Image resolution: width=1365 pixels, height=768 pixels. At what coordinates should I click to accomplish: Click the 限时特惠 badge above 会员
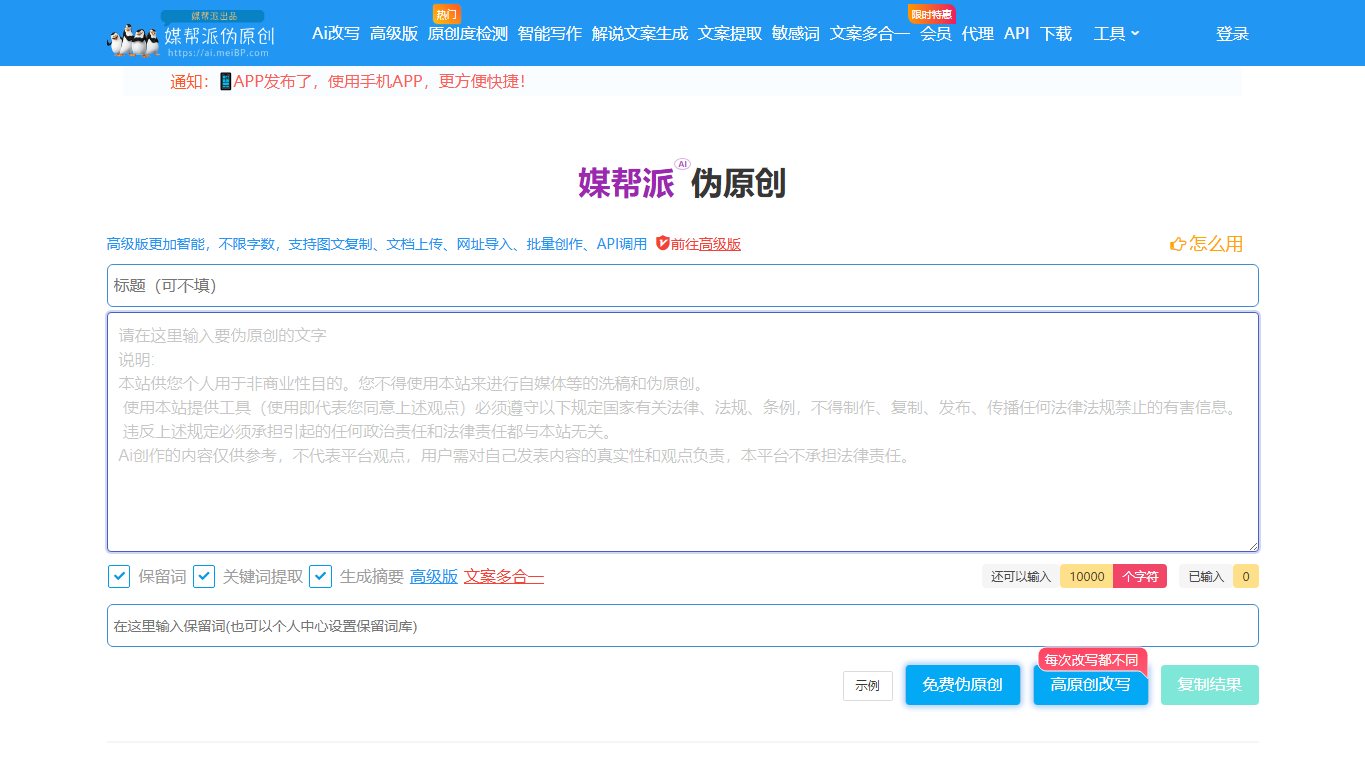point(931,14)
